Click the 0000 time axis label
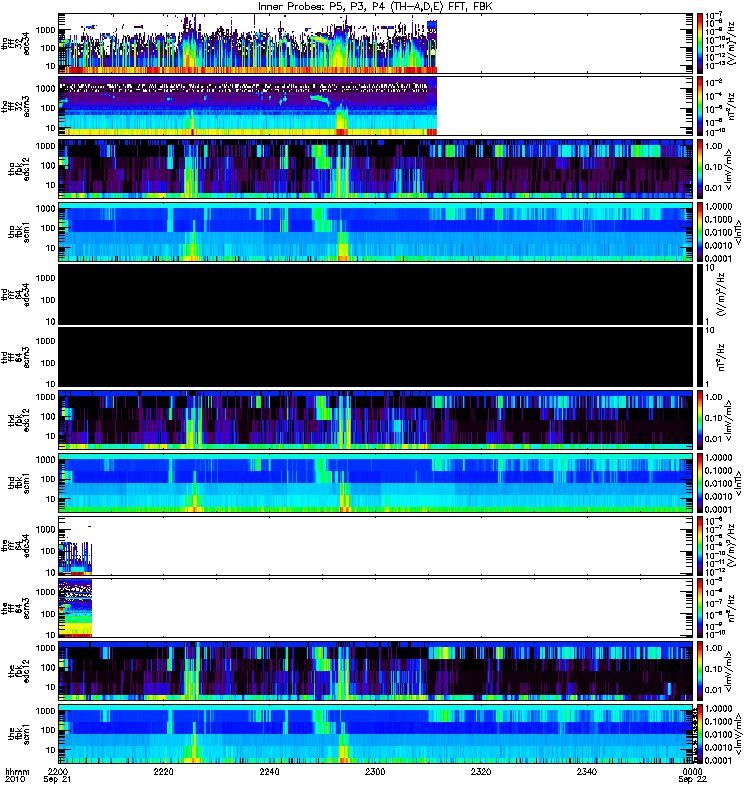 coord(692,771)
